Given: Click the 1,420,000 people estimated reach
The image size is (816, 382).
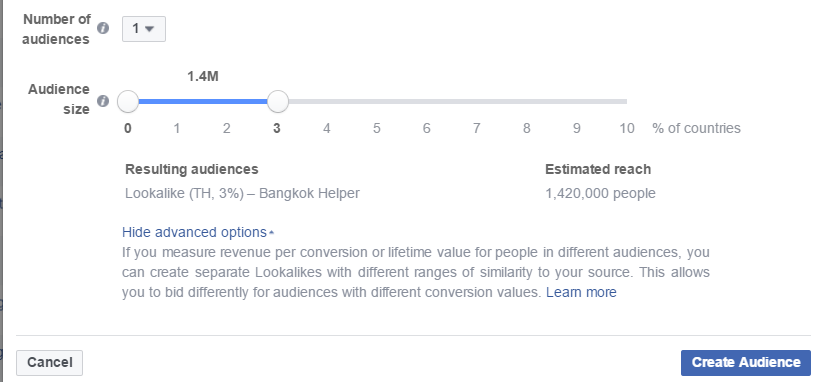Looking at the screenshot, I should click(600, 194).
